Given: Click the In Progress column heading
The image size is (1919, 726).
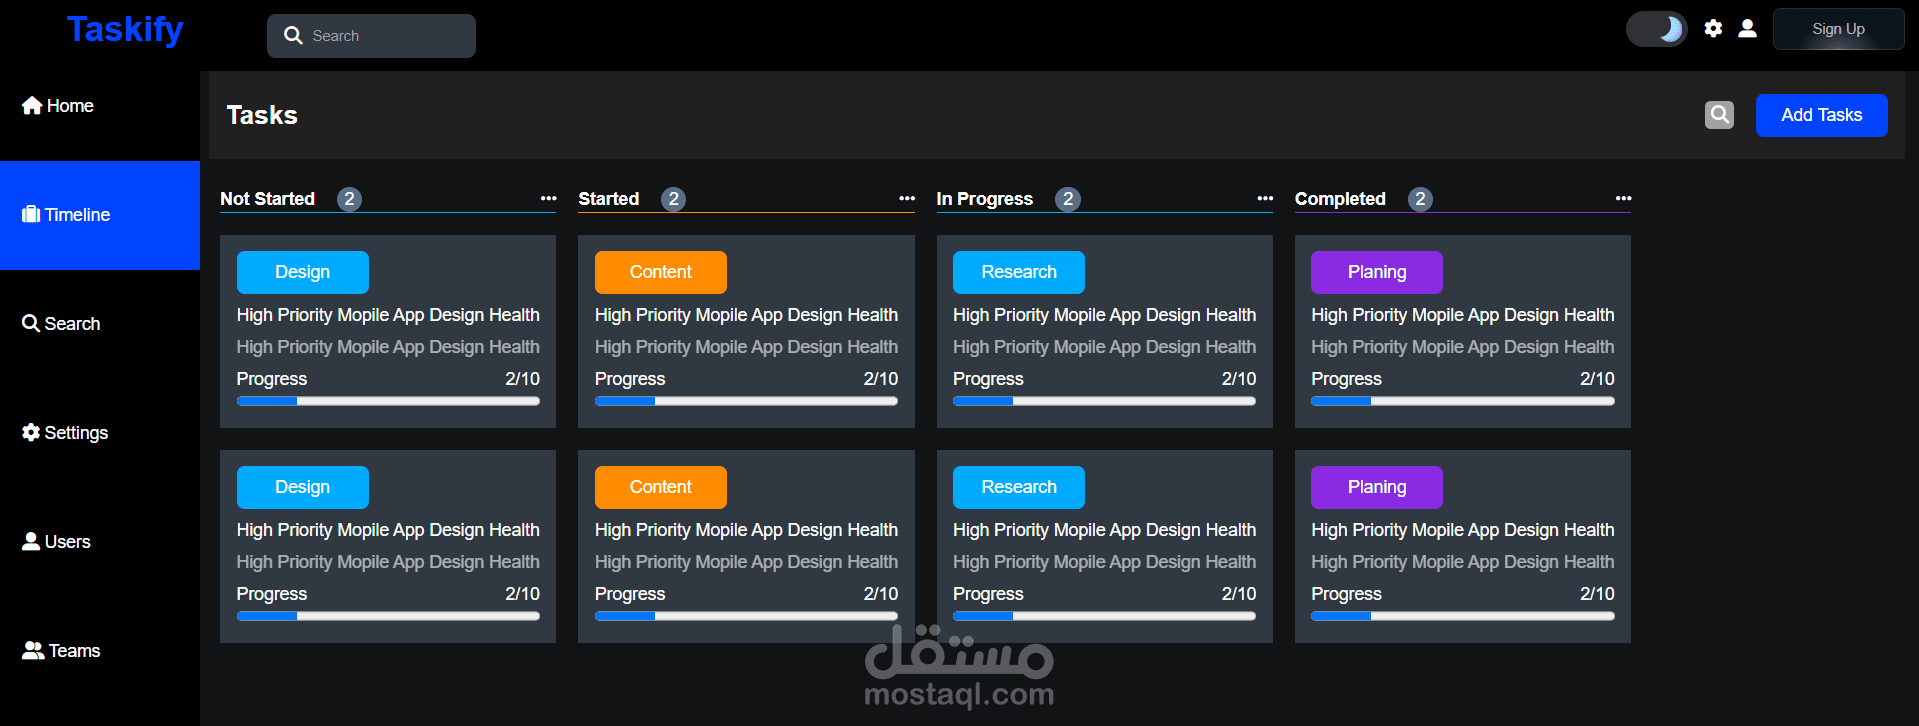Looking at the screenshot, I should 984,199.
